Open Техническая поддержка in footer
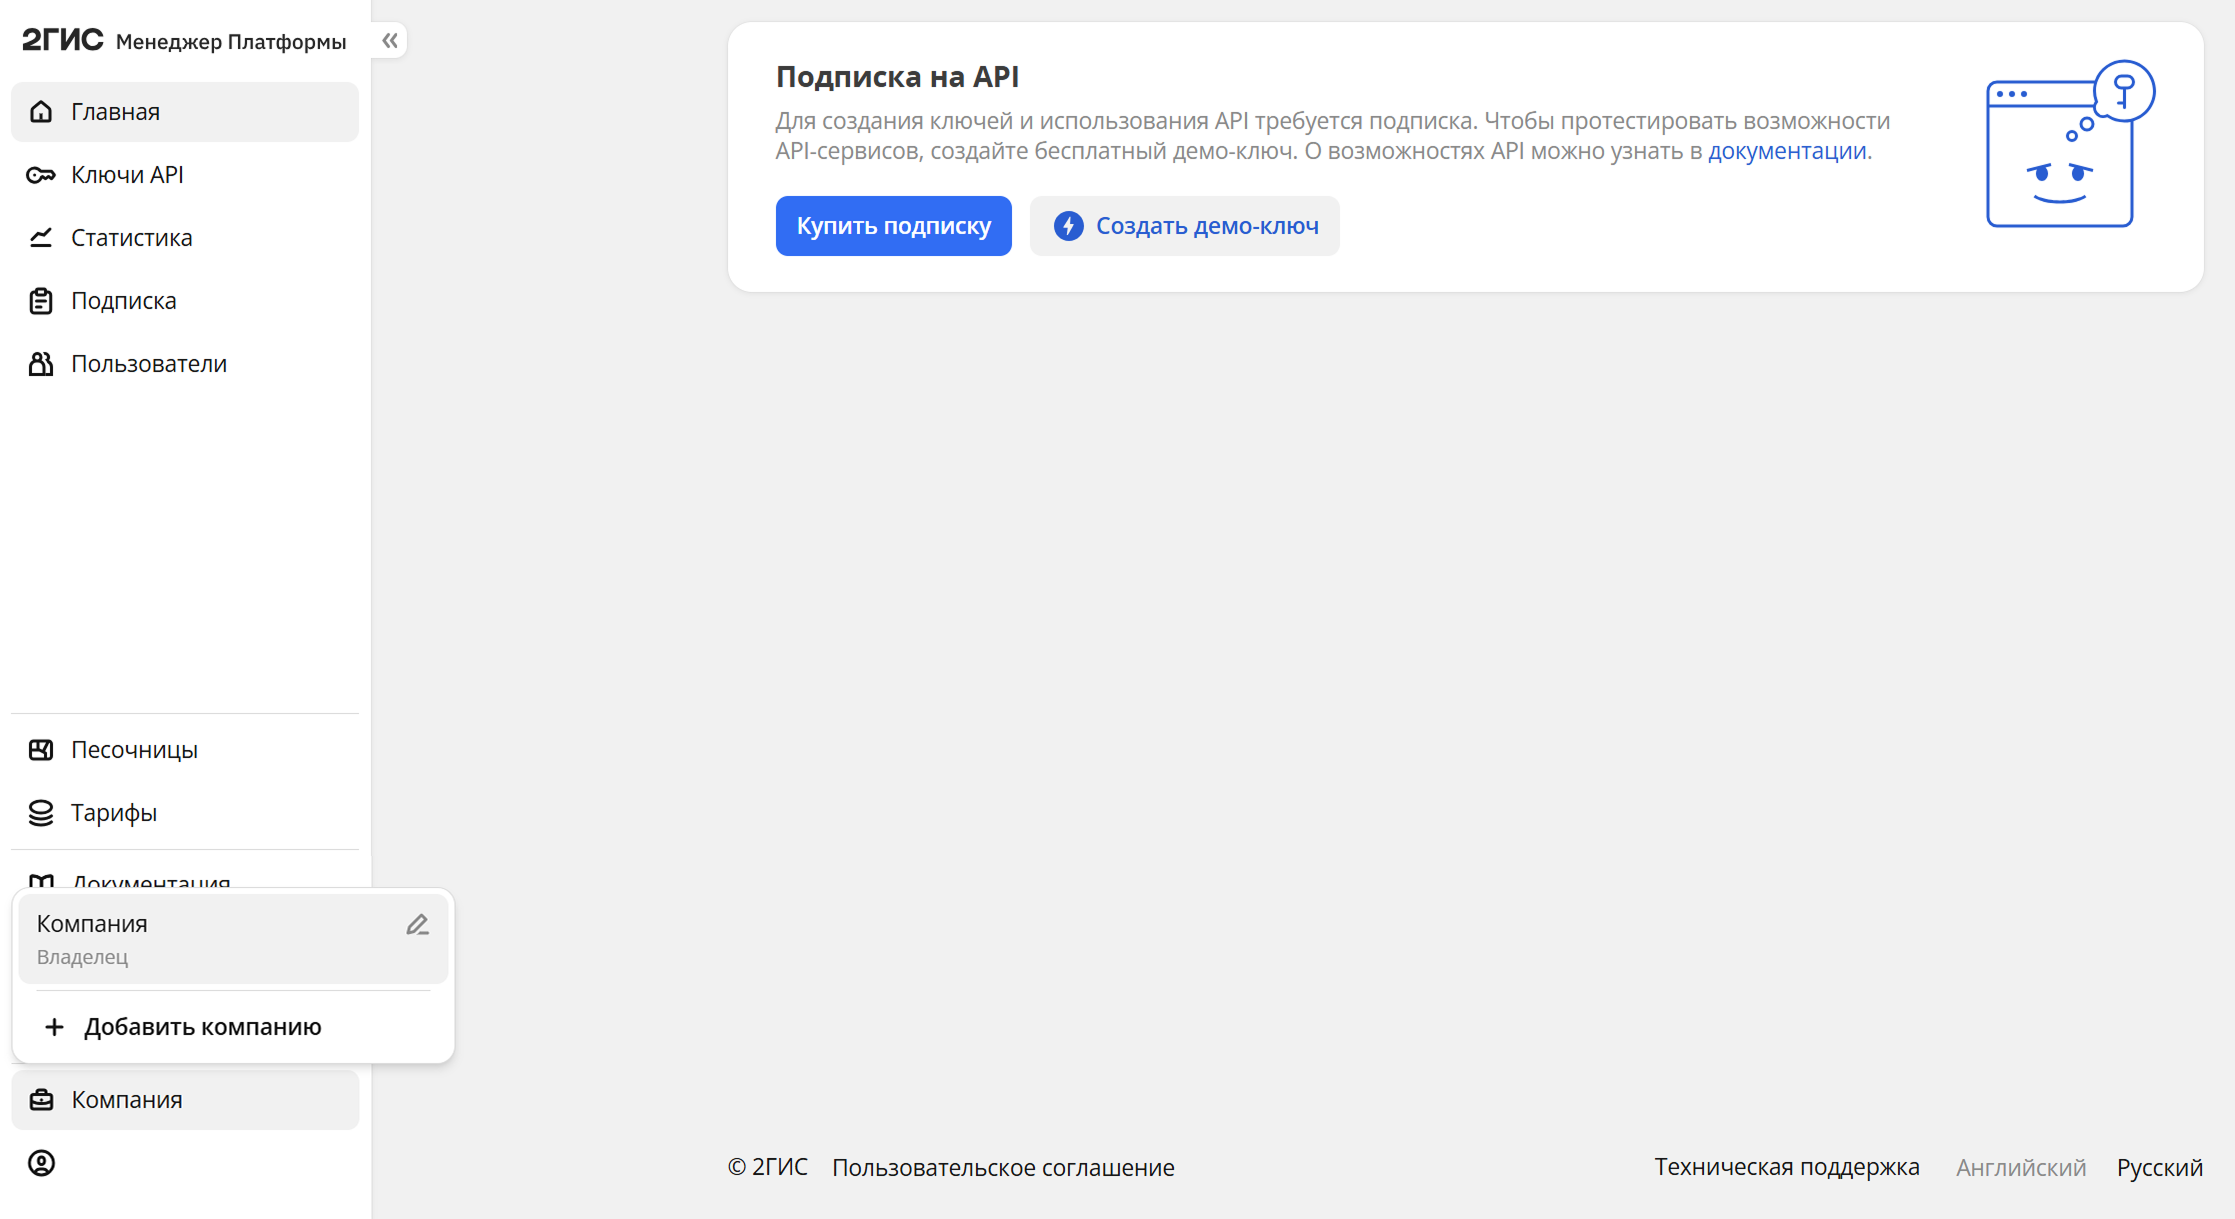The image size is (2235, 1219). (x=1786, y=1167)
